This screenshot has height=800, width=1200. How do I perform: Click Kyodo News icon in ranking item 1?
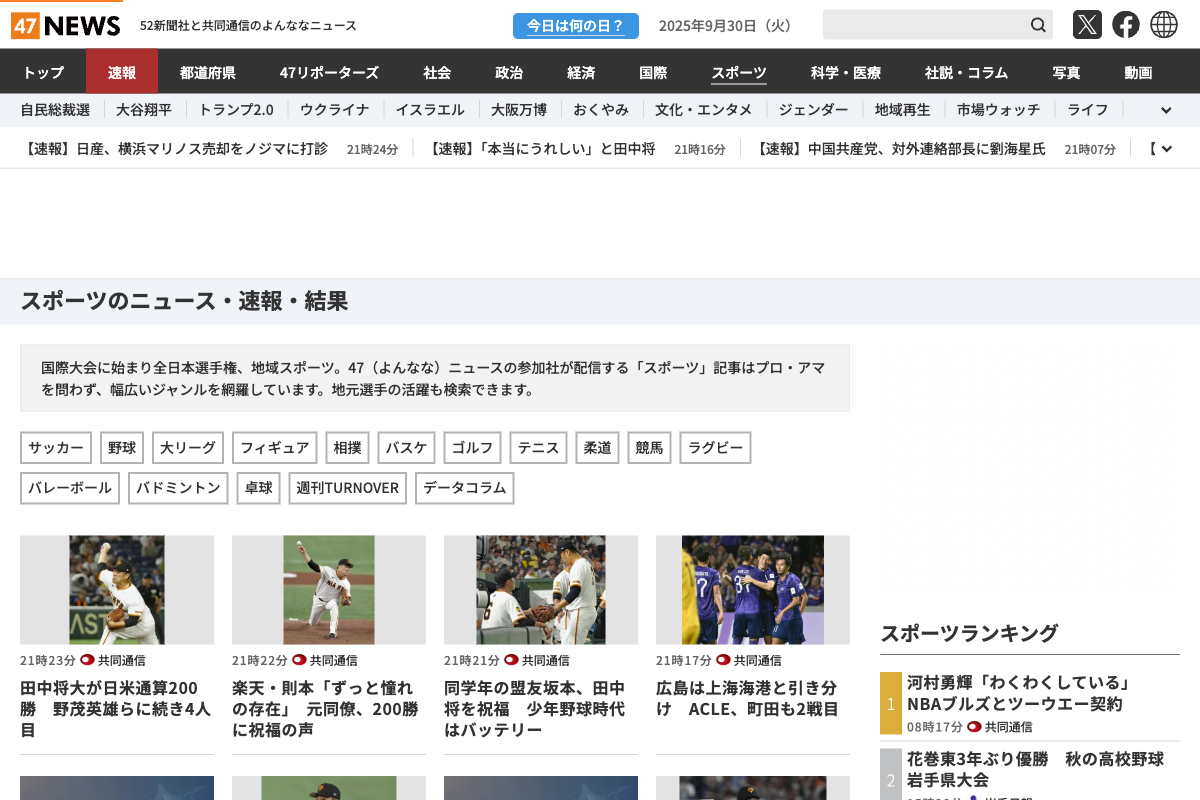(x=974, y=727)
